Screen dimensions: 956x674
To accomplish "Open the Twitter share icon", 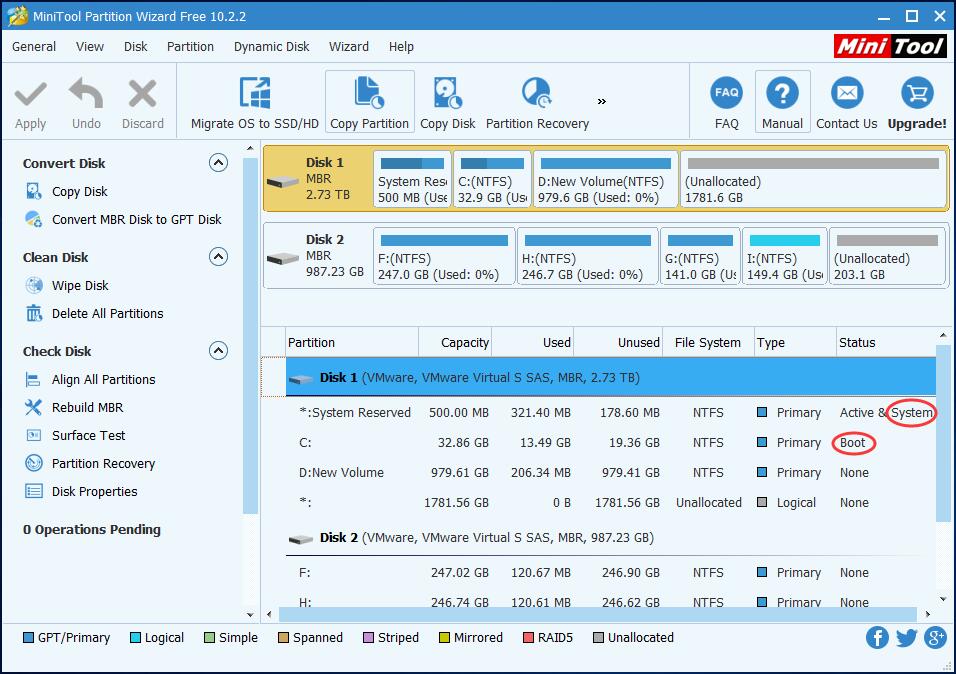I will point(907,638).
